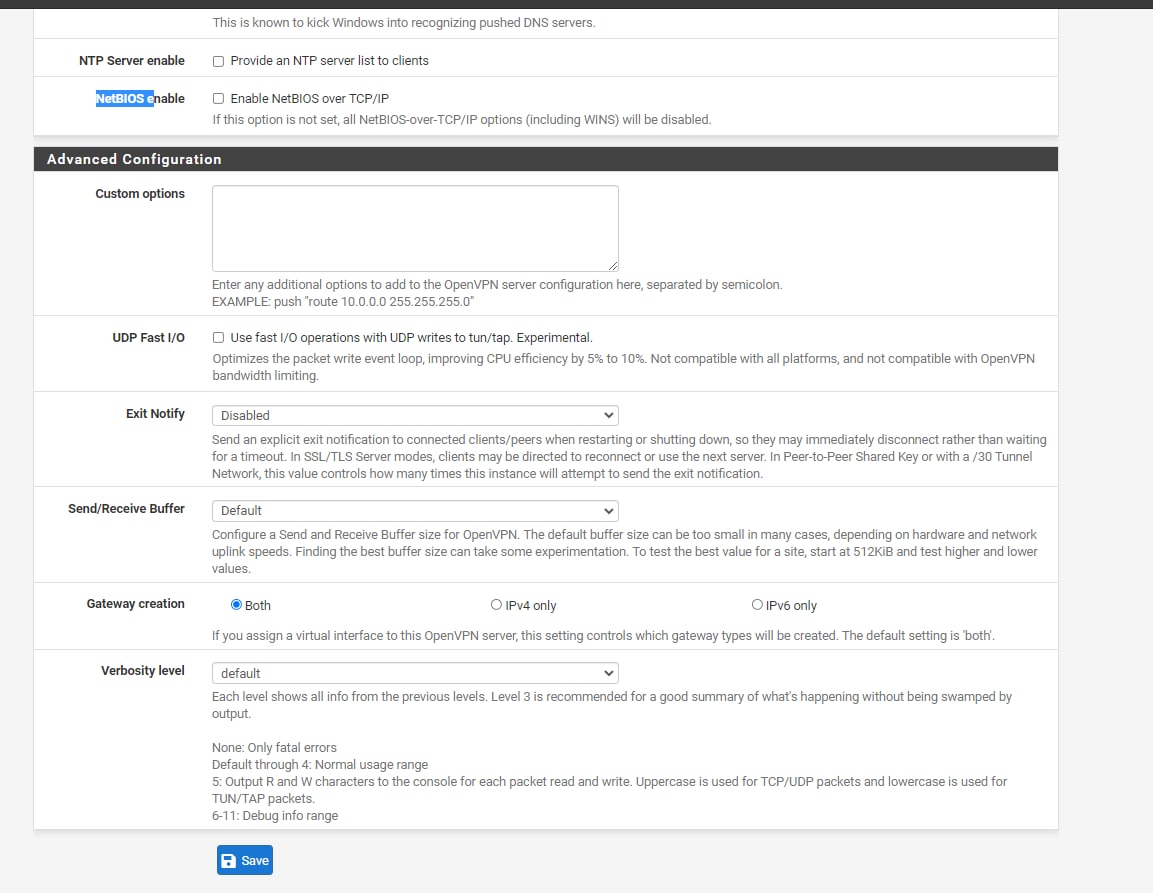
Task: Click the 'Default through 4: Normal usage range' line
Action: click(320, 764)
